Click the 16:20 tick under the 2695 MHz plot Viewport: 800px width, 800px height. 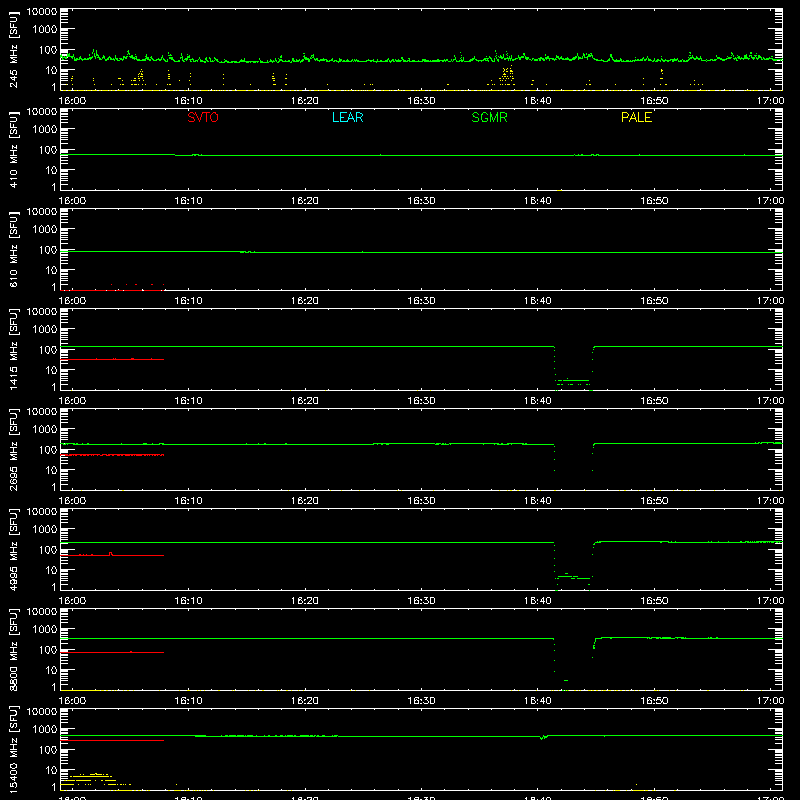coord(305,501)
